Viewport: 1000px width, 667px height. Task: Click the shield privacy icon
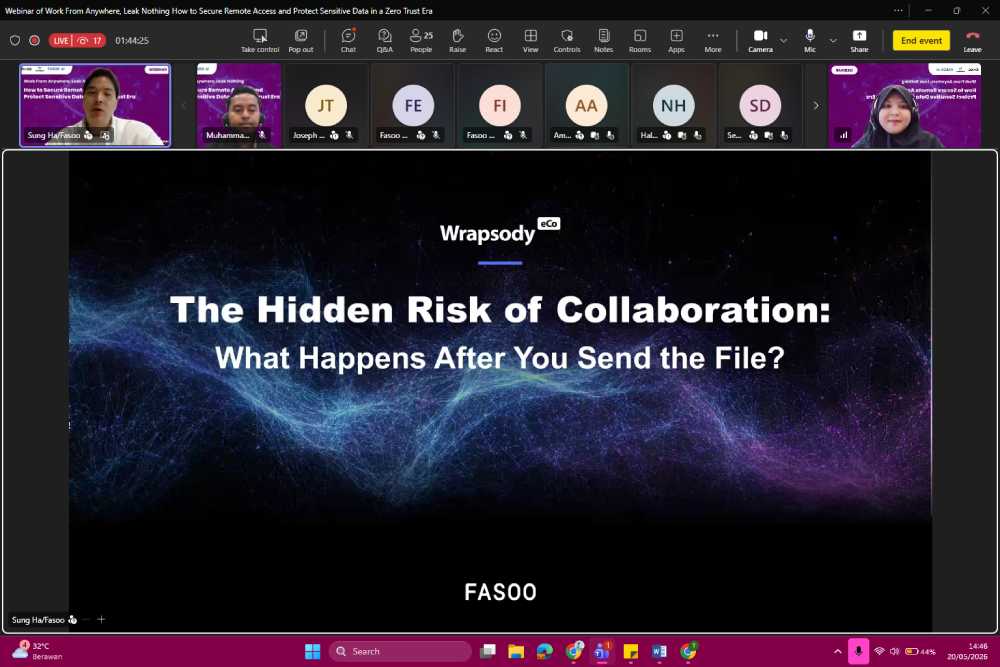tap(15, 40)
